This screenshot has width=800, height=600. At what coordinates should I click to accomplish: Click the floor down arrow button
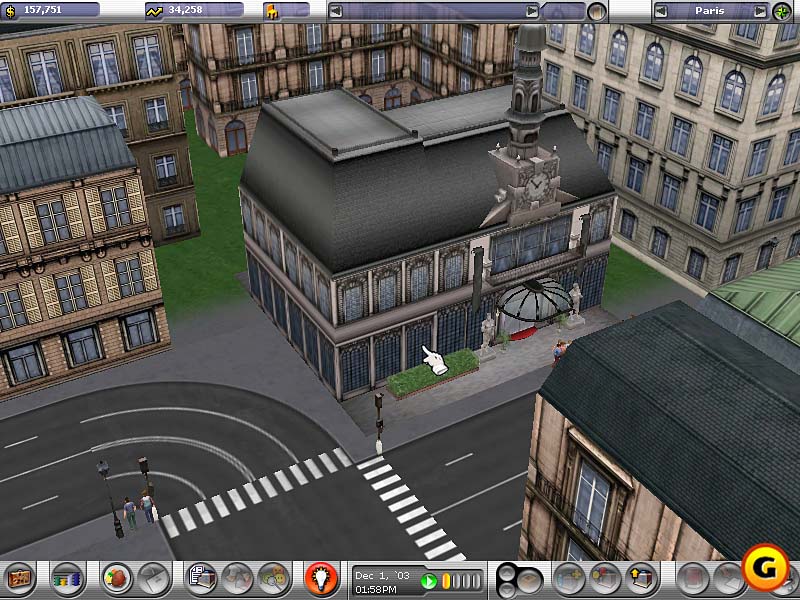(x=507, y=589)
